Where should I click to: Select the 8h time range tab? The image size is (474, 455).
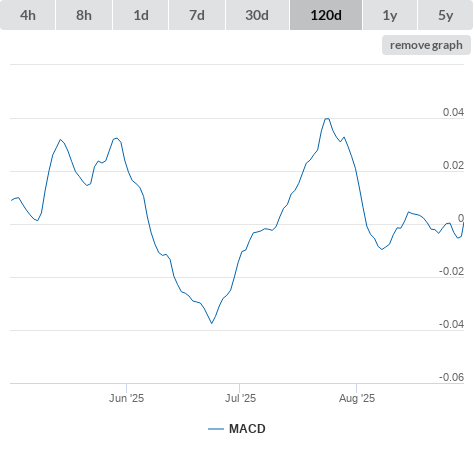pos(84,15)
